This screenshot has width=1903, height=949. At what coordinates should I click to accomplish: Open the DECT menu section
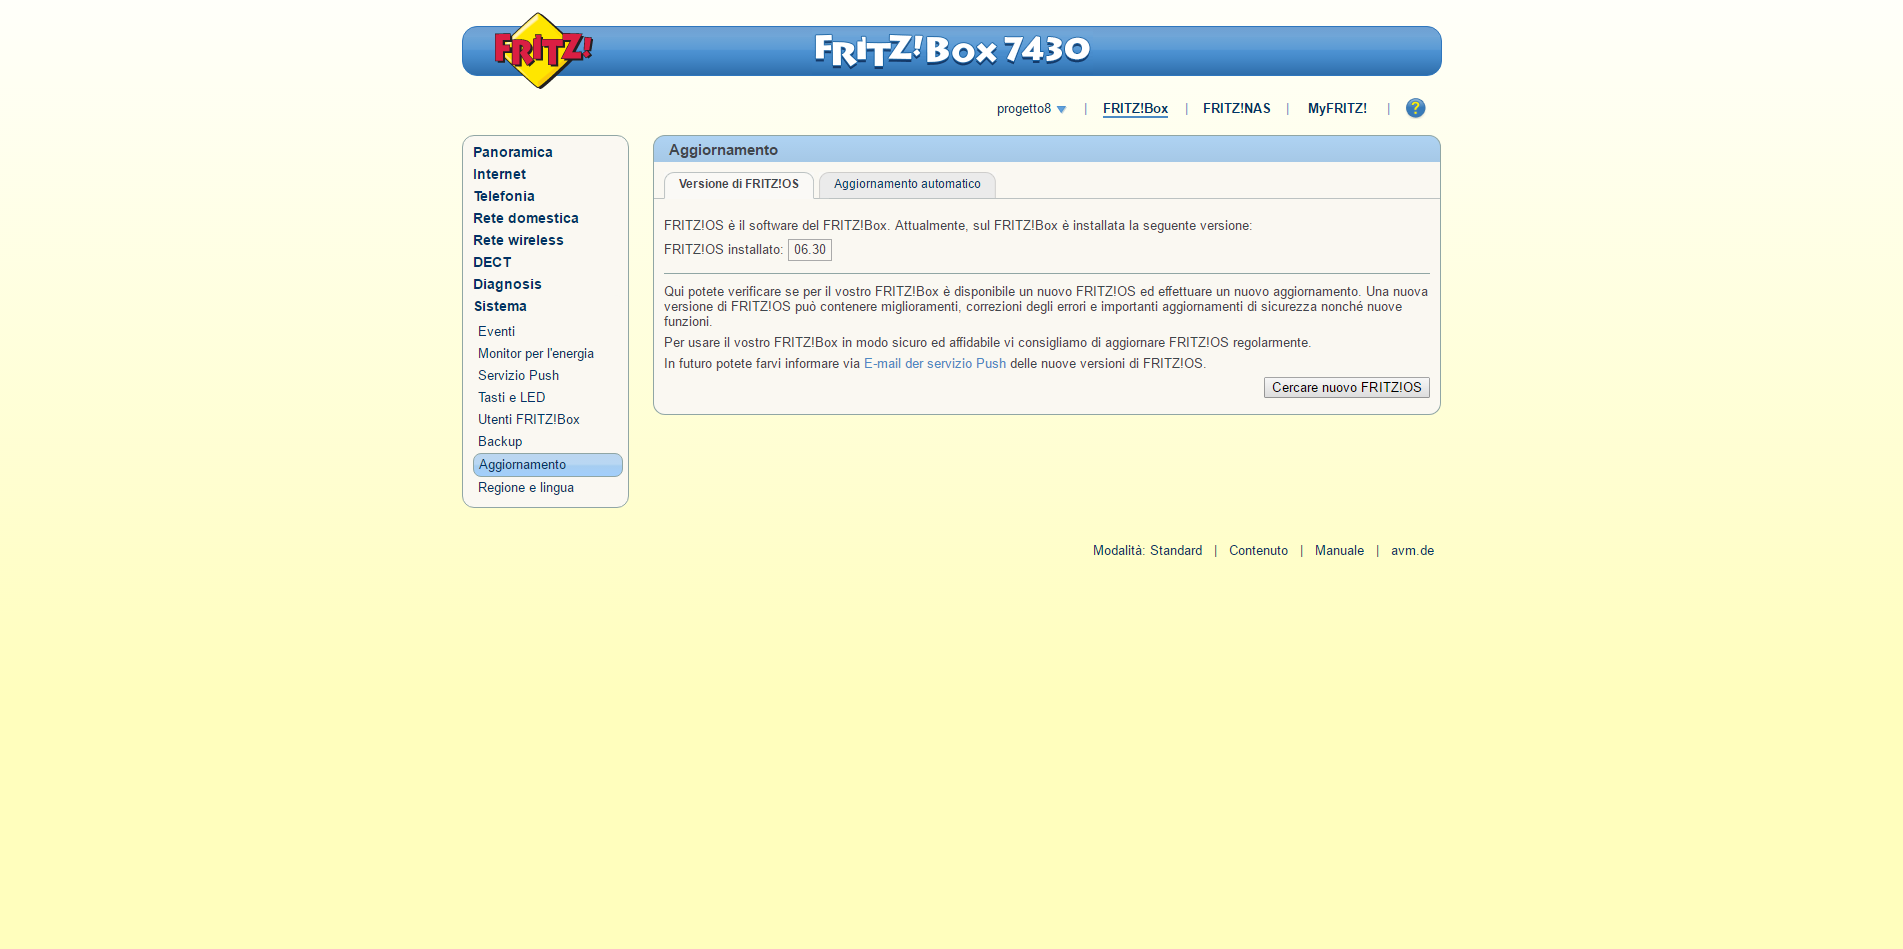pyautogui.click(x=492, y=262)
